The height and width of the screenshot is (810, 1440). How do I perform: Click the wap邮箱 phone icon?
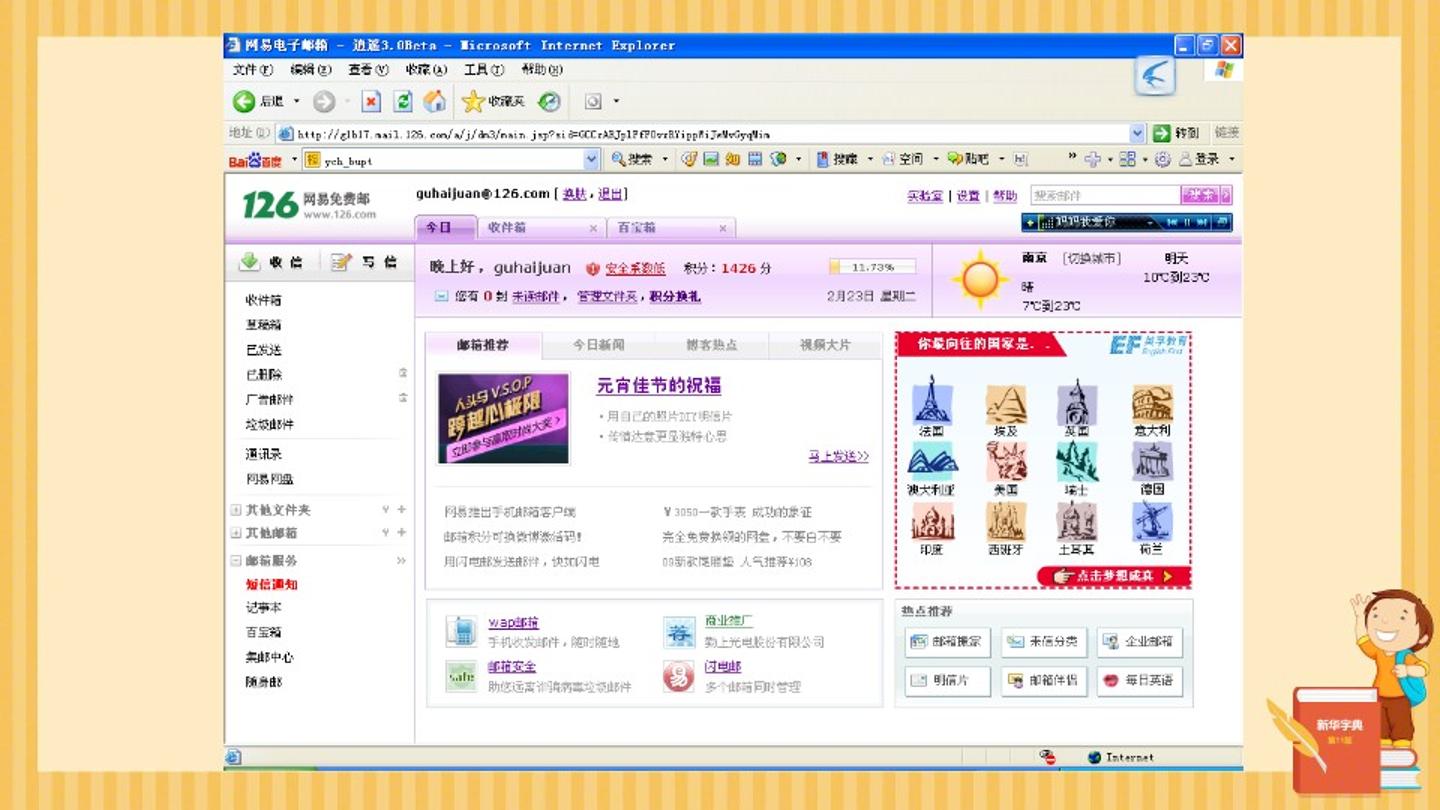[x=461, y=631]
